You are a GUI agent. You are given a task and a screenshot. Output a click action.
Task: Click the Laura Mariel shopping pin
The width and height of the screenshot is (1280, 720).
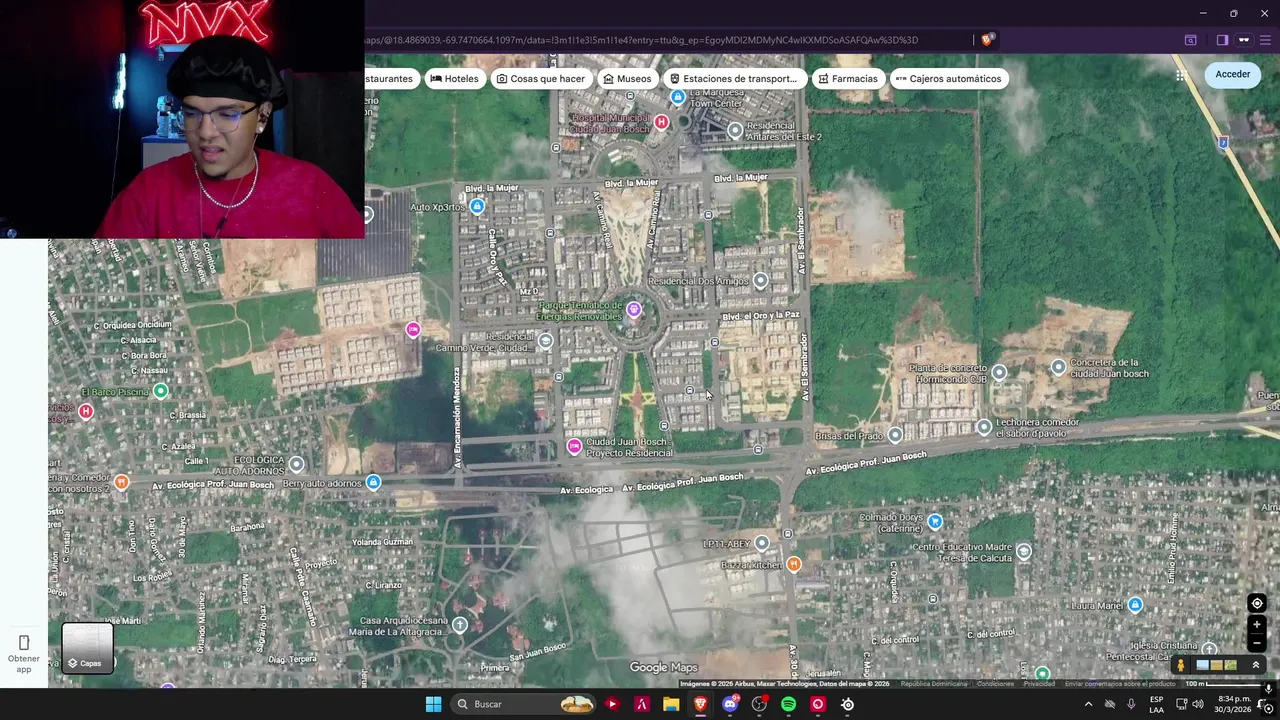[x=1135, y=605]
